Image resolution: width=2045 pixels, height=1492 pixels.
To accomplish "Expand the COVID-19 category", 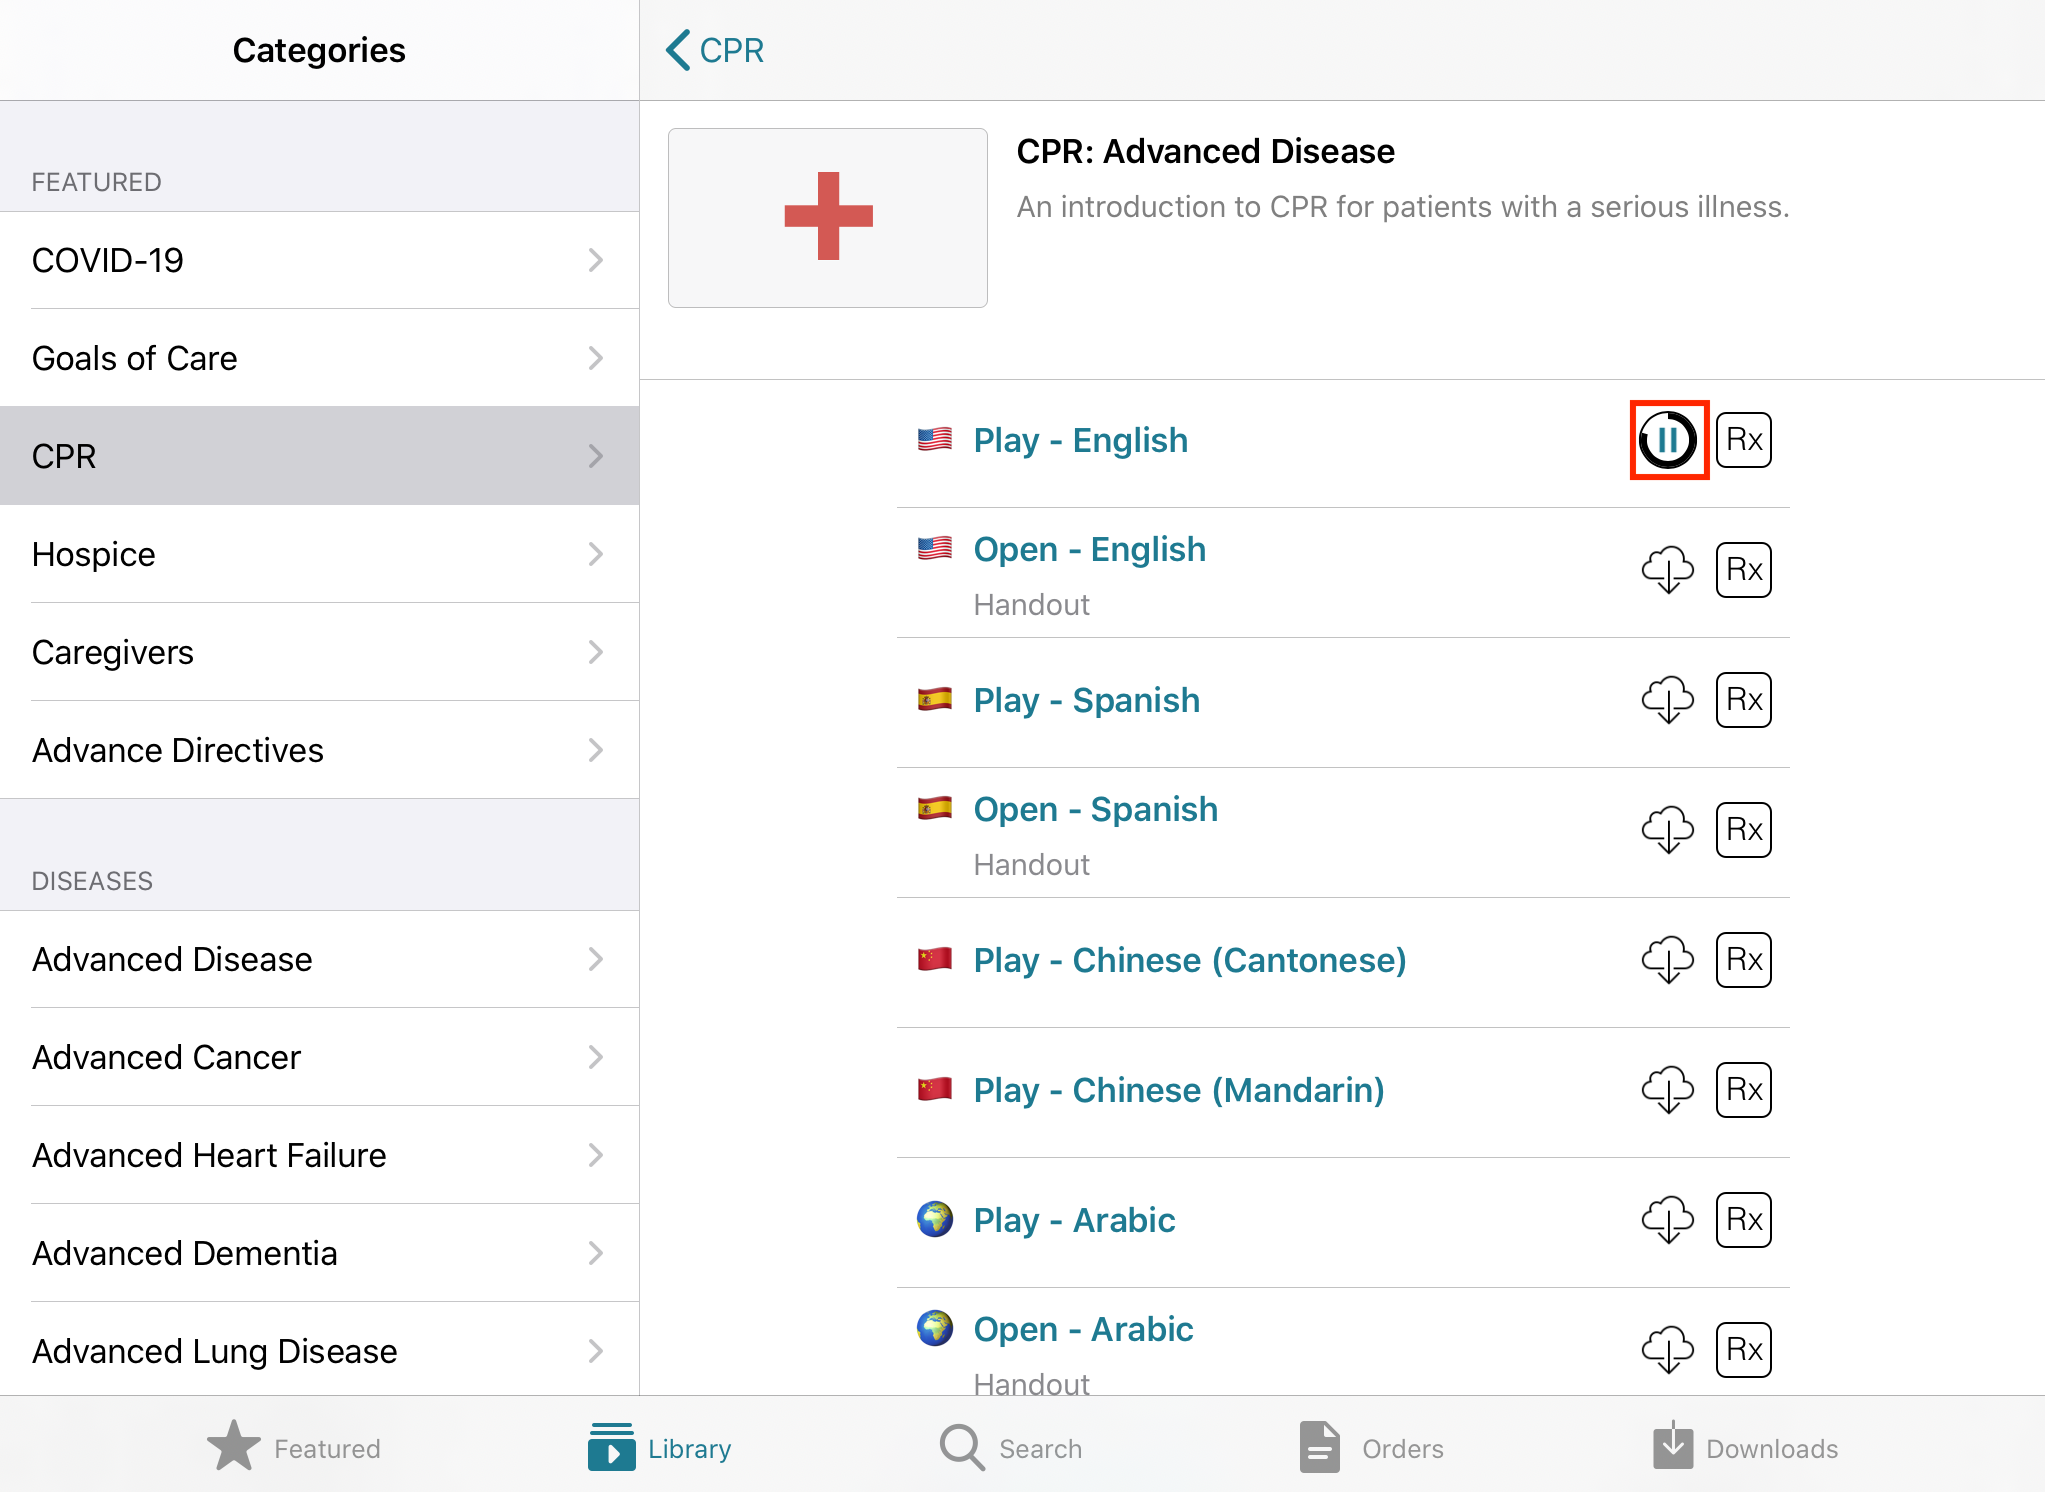I will click(319, 260).
